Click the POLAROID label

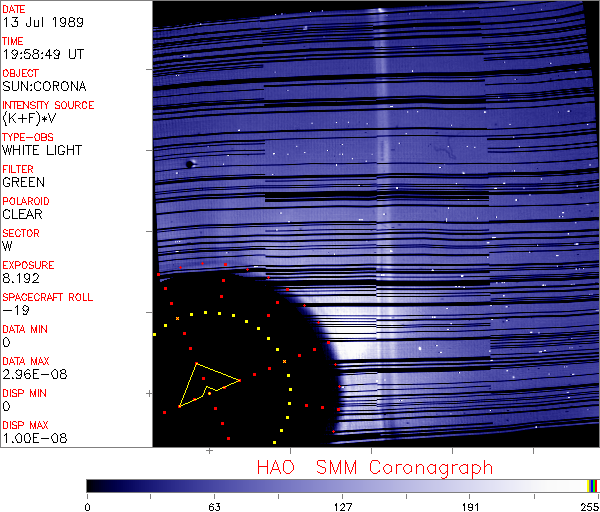[26, 201]
